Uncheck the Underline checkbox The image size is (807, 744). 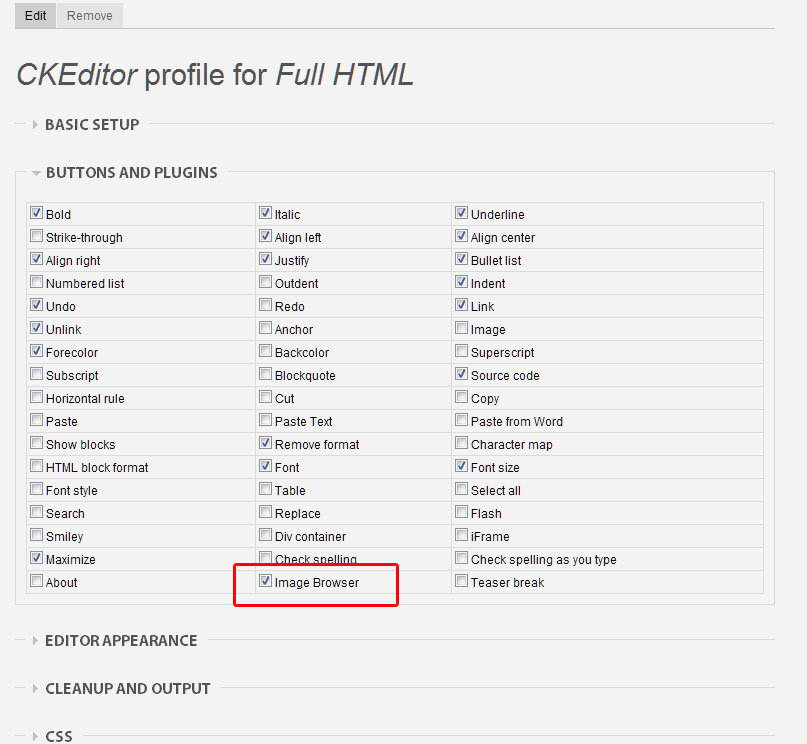click(x=462, y=212)
